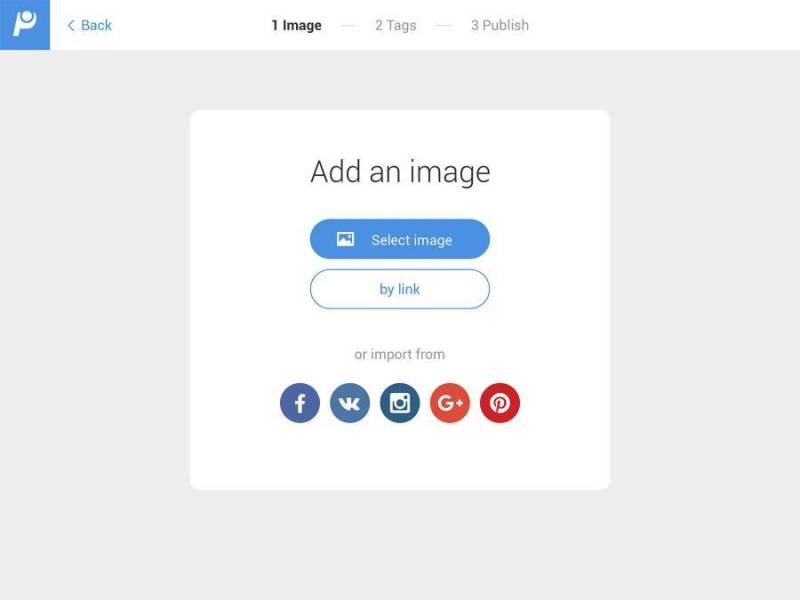This screenshot has height=600, width=800.
Task: Click the or import from label
Action: point(399,354)
